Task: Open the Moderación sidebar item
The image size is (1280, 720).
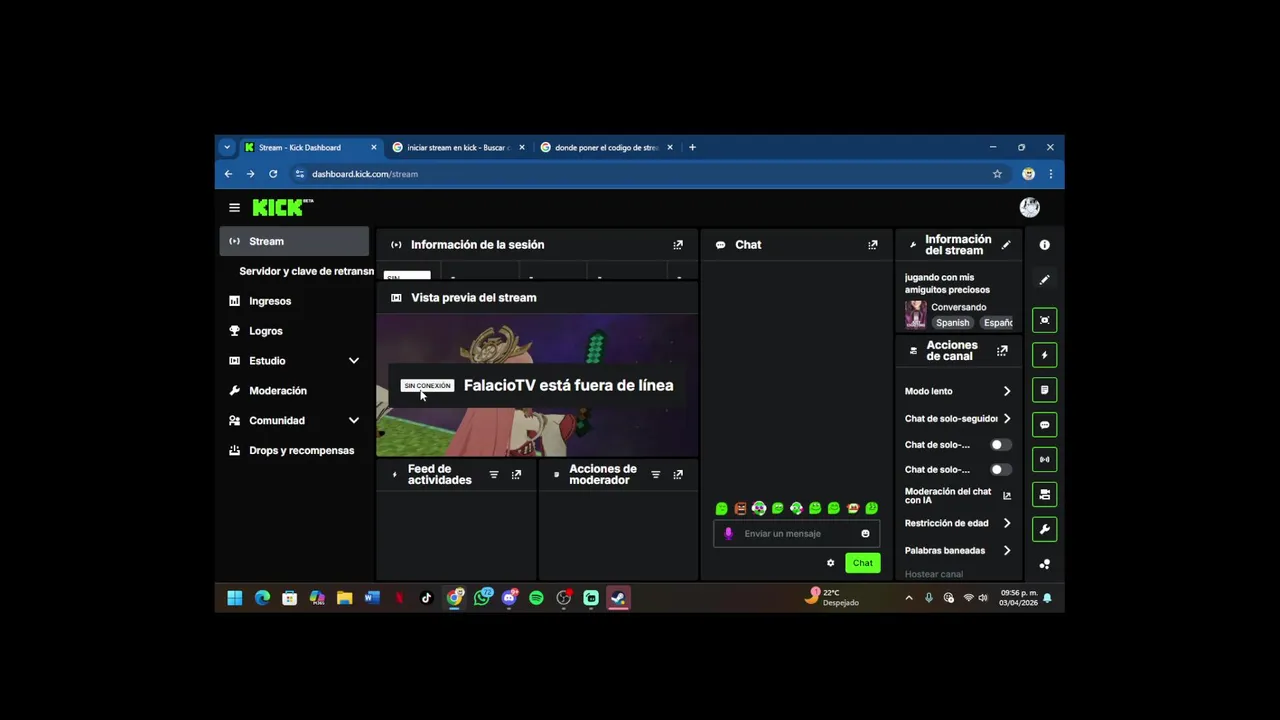Action: tap(295, 391)
